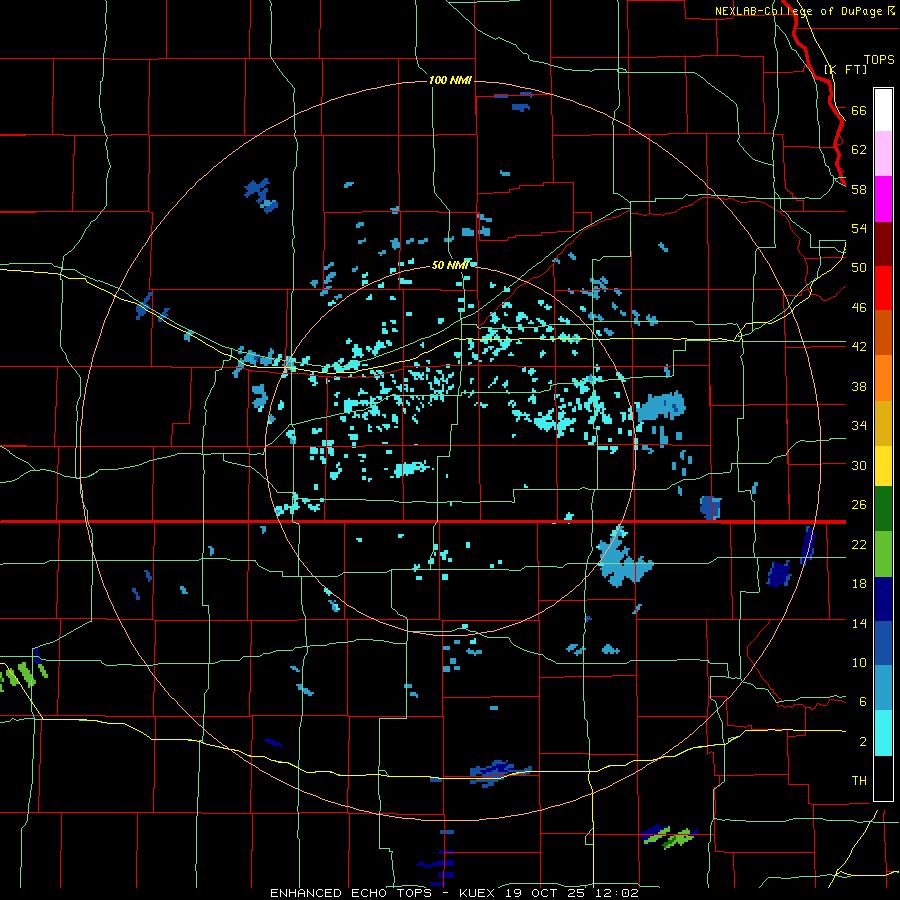900x900 pixels.
Task: Pick the navy blue legend swatch
Action: coord(883,599)
